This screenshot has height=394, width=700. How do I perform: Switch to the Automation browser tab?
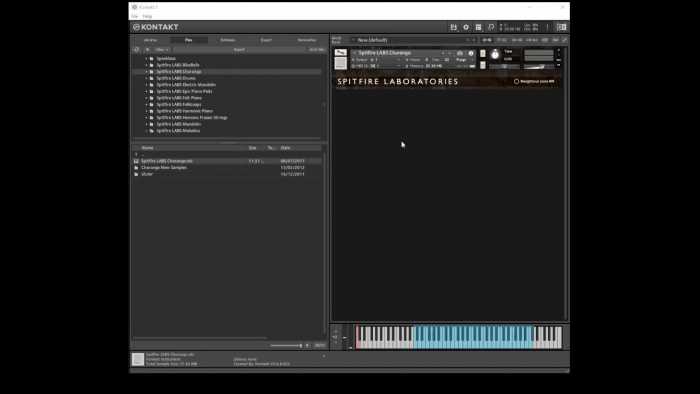307,40
